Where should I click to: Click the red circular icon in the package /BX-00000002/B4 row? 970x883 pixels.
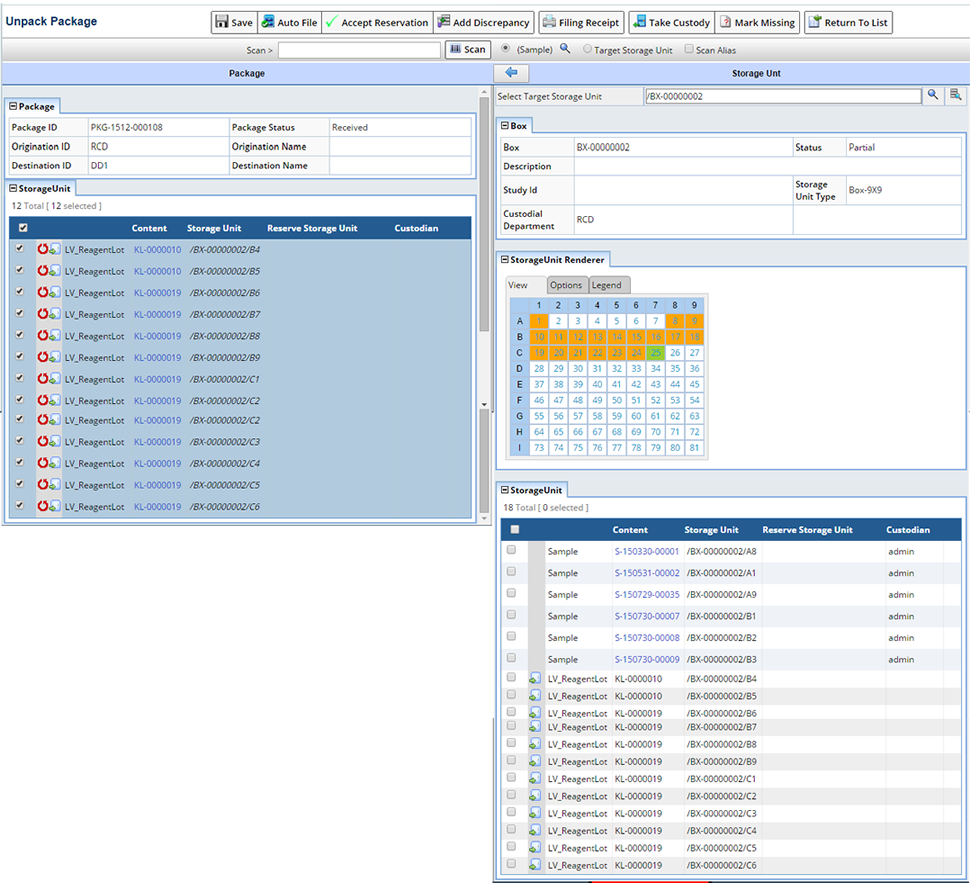43,249
